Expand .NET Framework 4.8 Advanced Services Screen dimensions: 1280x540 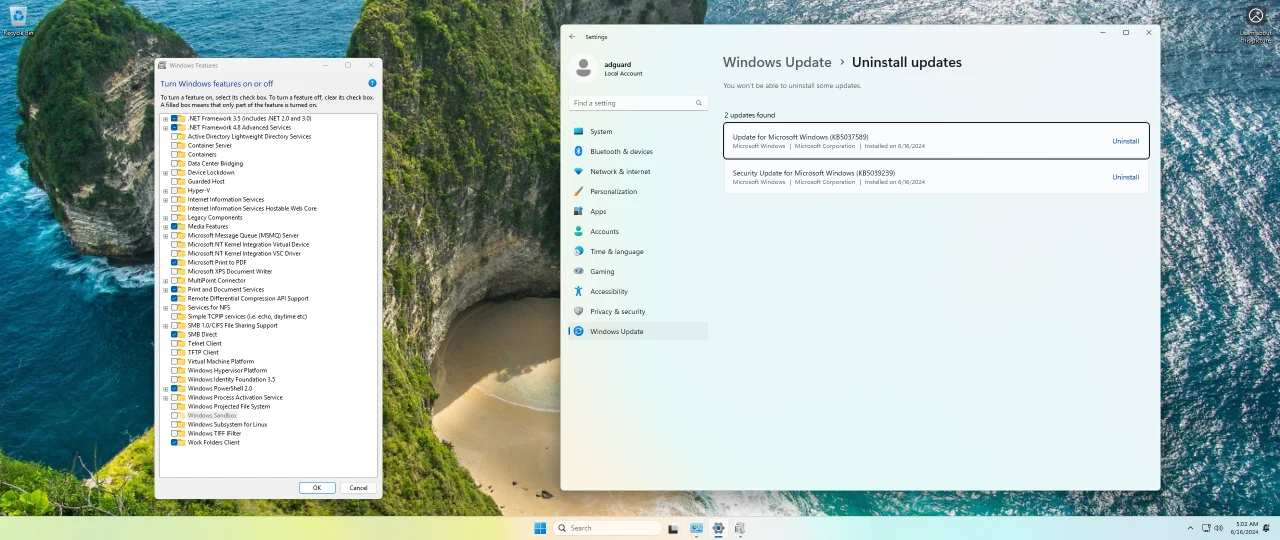pyautogui.click(x=165, y=128)
